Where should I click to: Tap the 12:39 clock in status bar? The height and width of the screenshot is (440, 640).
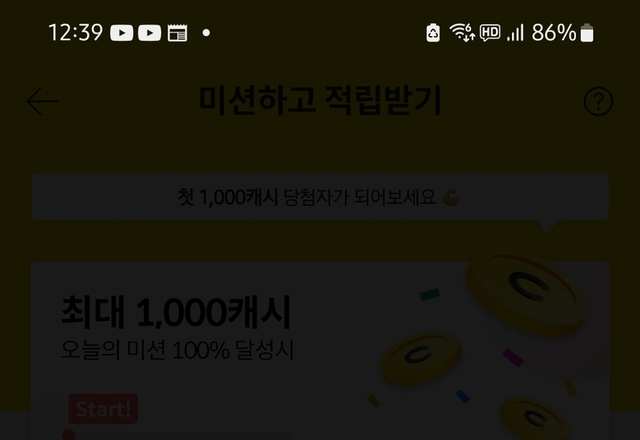pos(76,33)
